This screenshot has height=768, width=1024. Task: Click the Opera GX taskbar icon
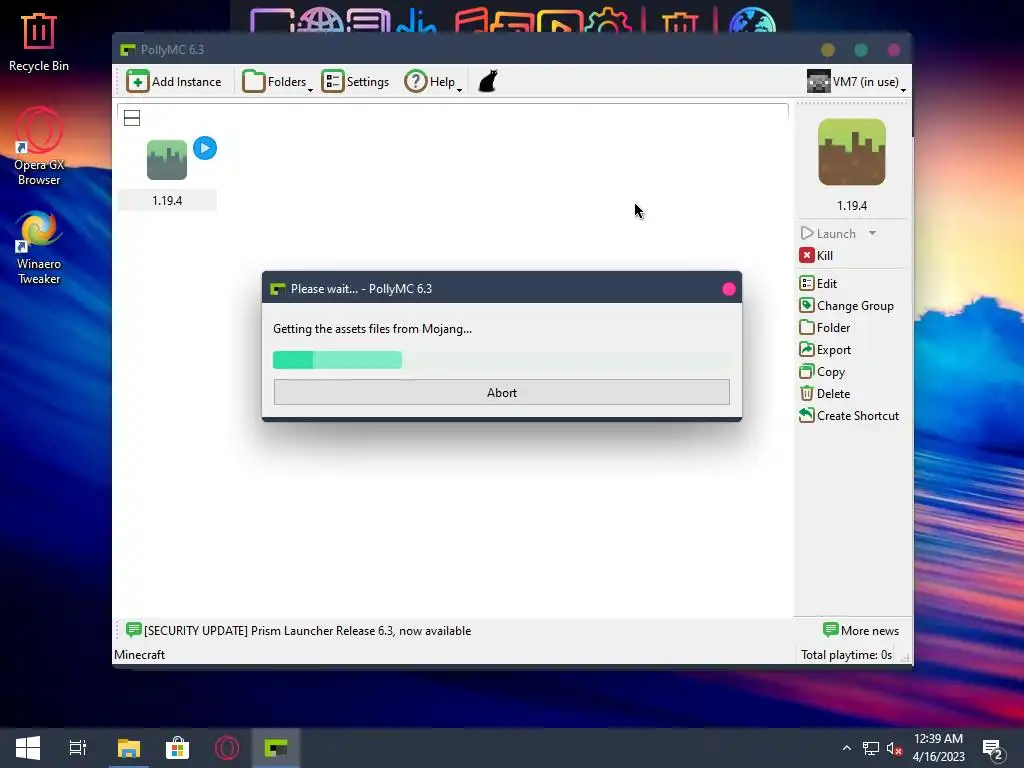coord(227,748)
